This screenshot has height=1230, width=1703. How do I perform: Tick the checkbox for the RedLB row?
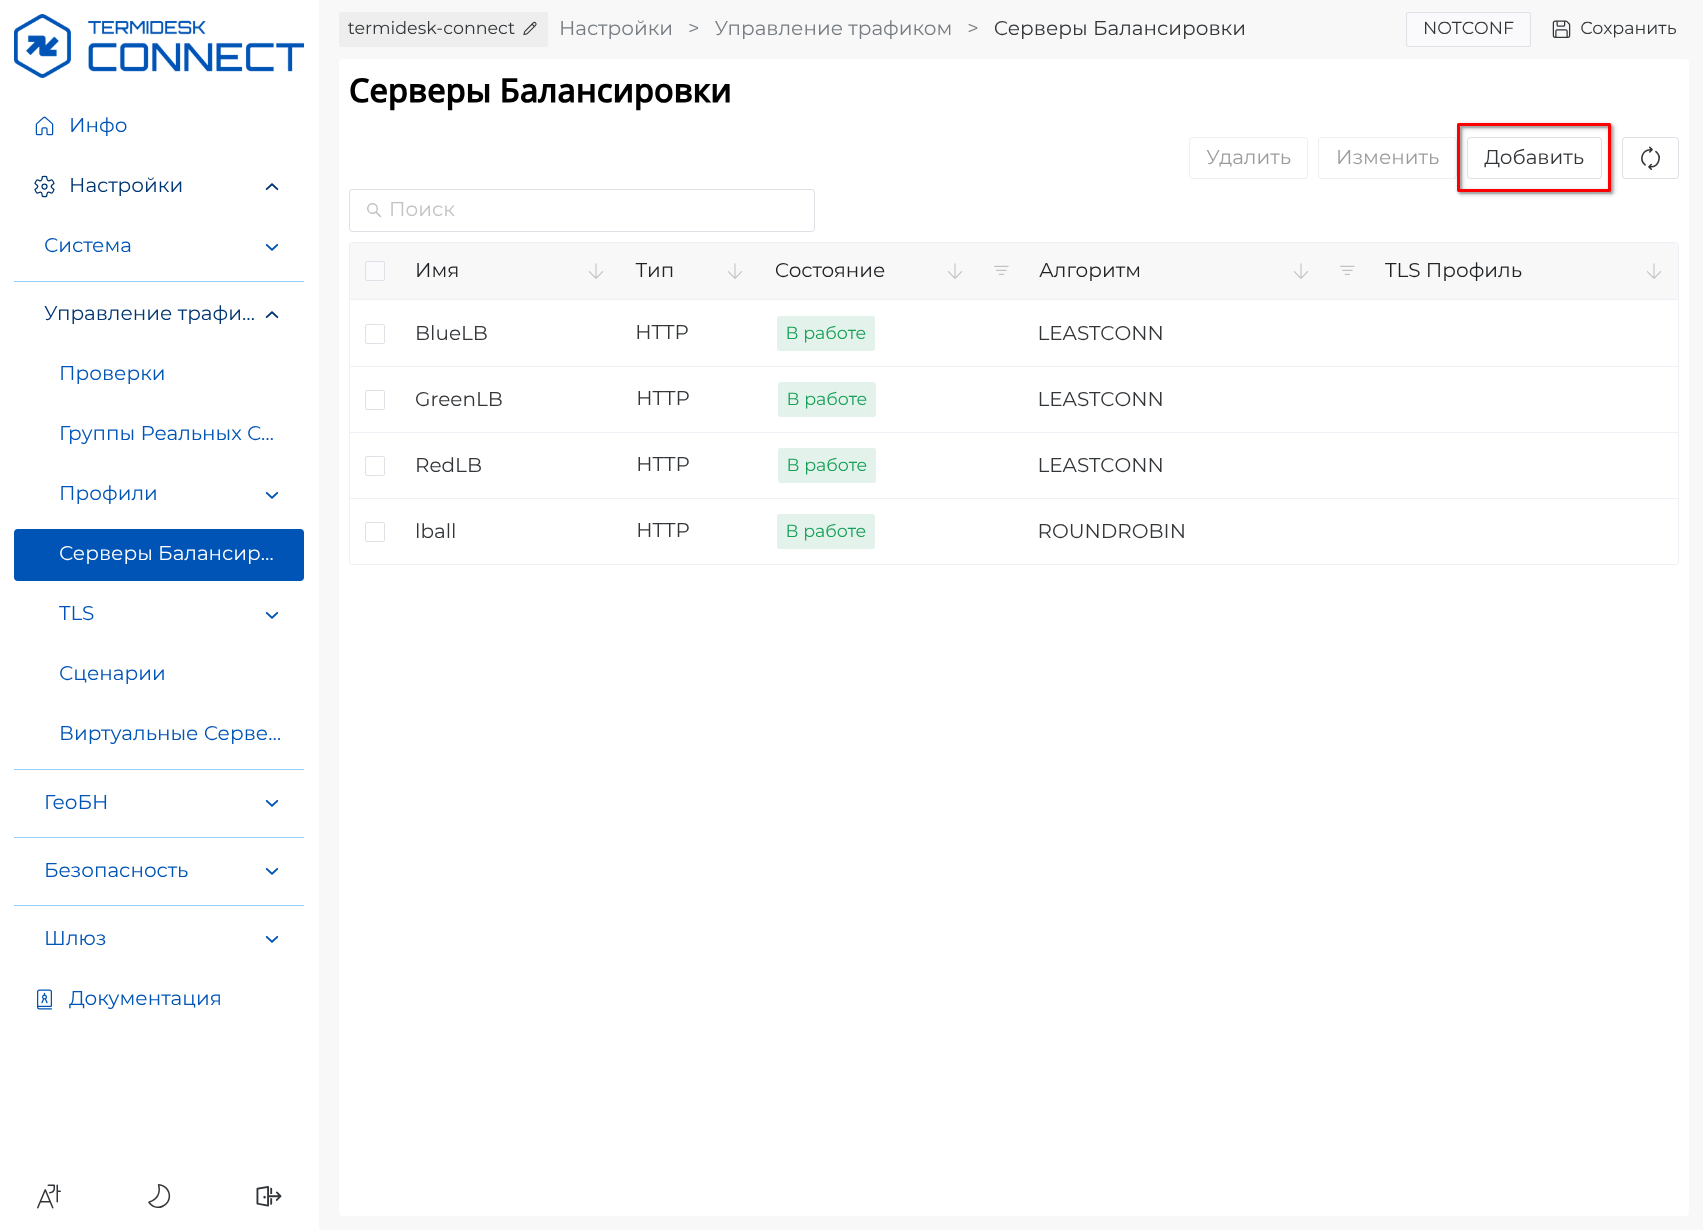(x=375, y=466)
